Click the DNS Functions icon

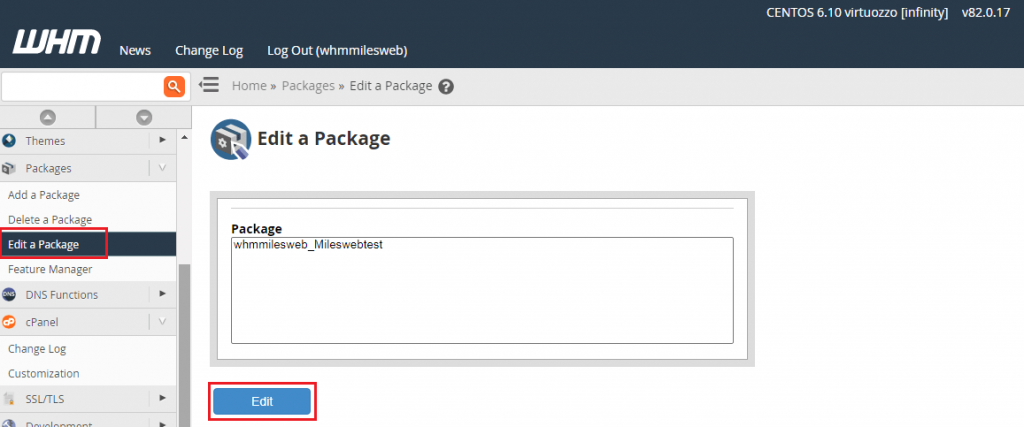[x=9, y=294]
